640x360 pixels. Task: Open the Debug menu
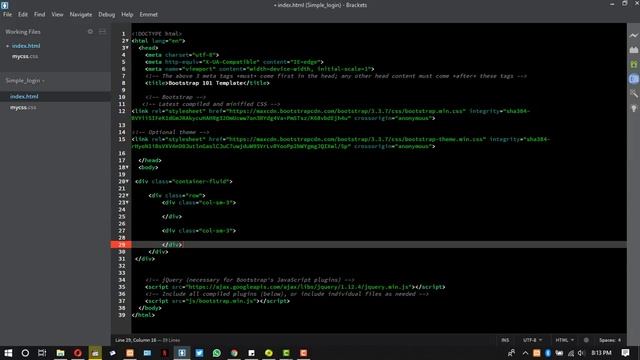click(107, 14)
